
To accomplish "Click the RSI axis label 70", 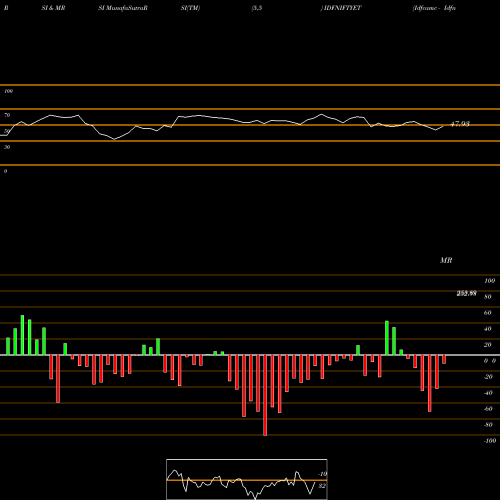I will [x=7, y=115].
